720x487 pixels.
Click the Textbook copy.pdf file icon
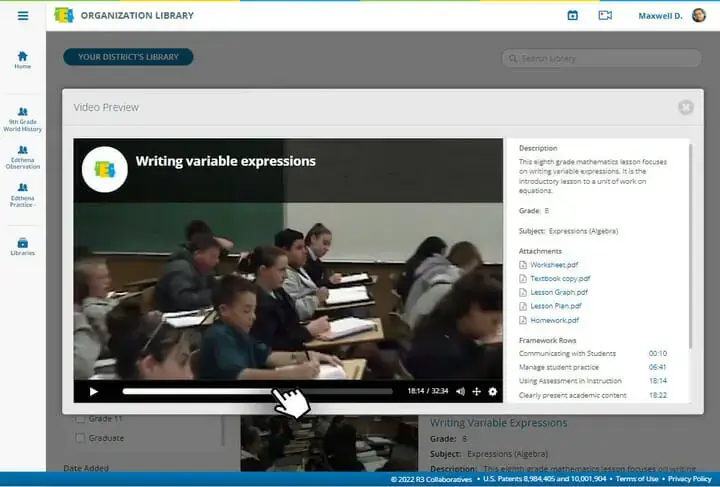pyautogui.click(x=523, y=279)
